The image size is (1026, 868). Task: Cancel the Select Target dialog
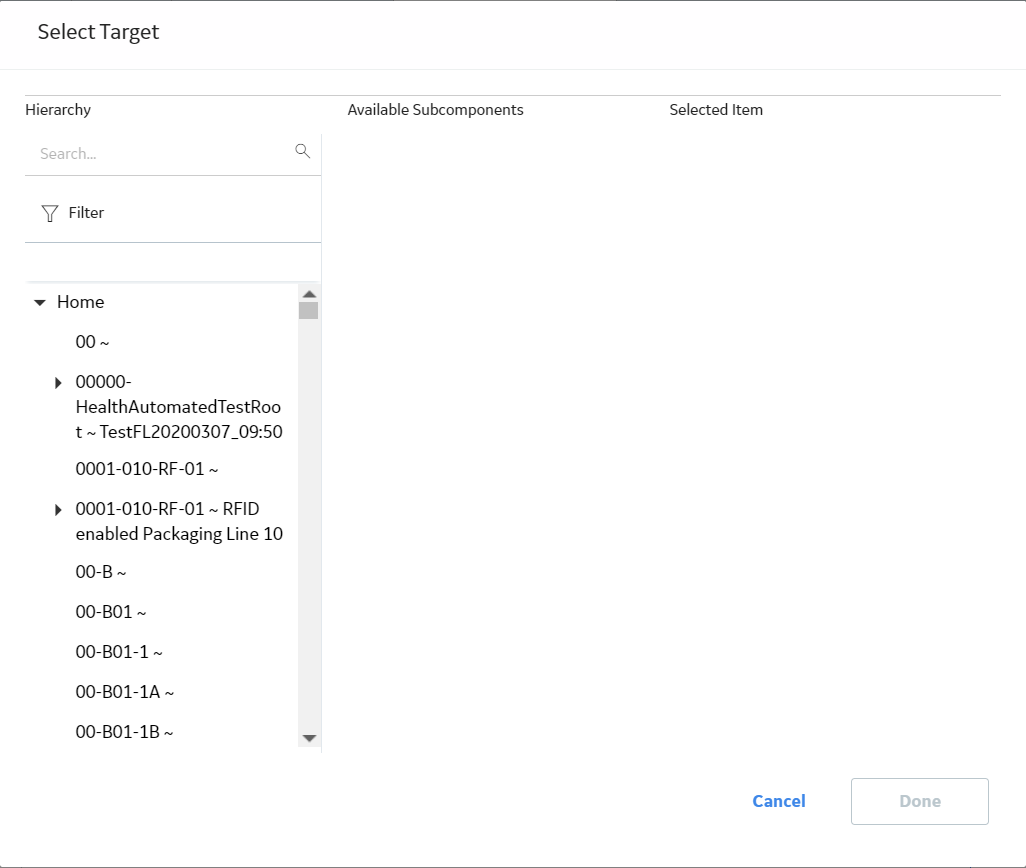[779, 801]
